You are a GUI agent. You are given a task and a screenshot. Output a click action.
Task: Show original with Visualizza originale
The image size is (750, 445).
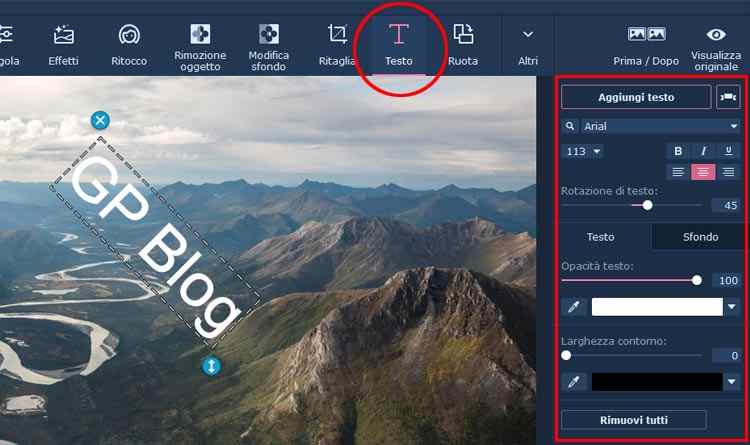(x=716, y=48)
